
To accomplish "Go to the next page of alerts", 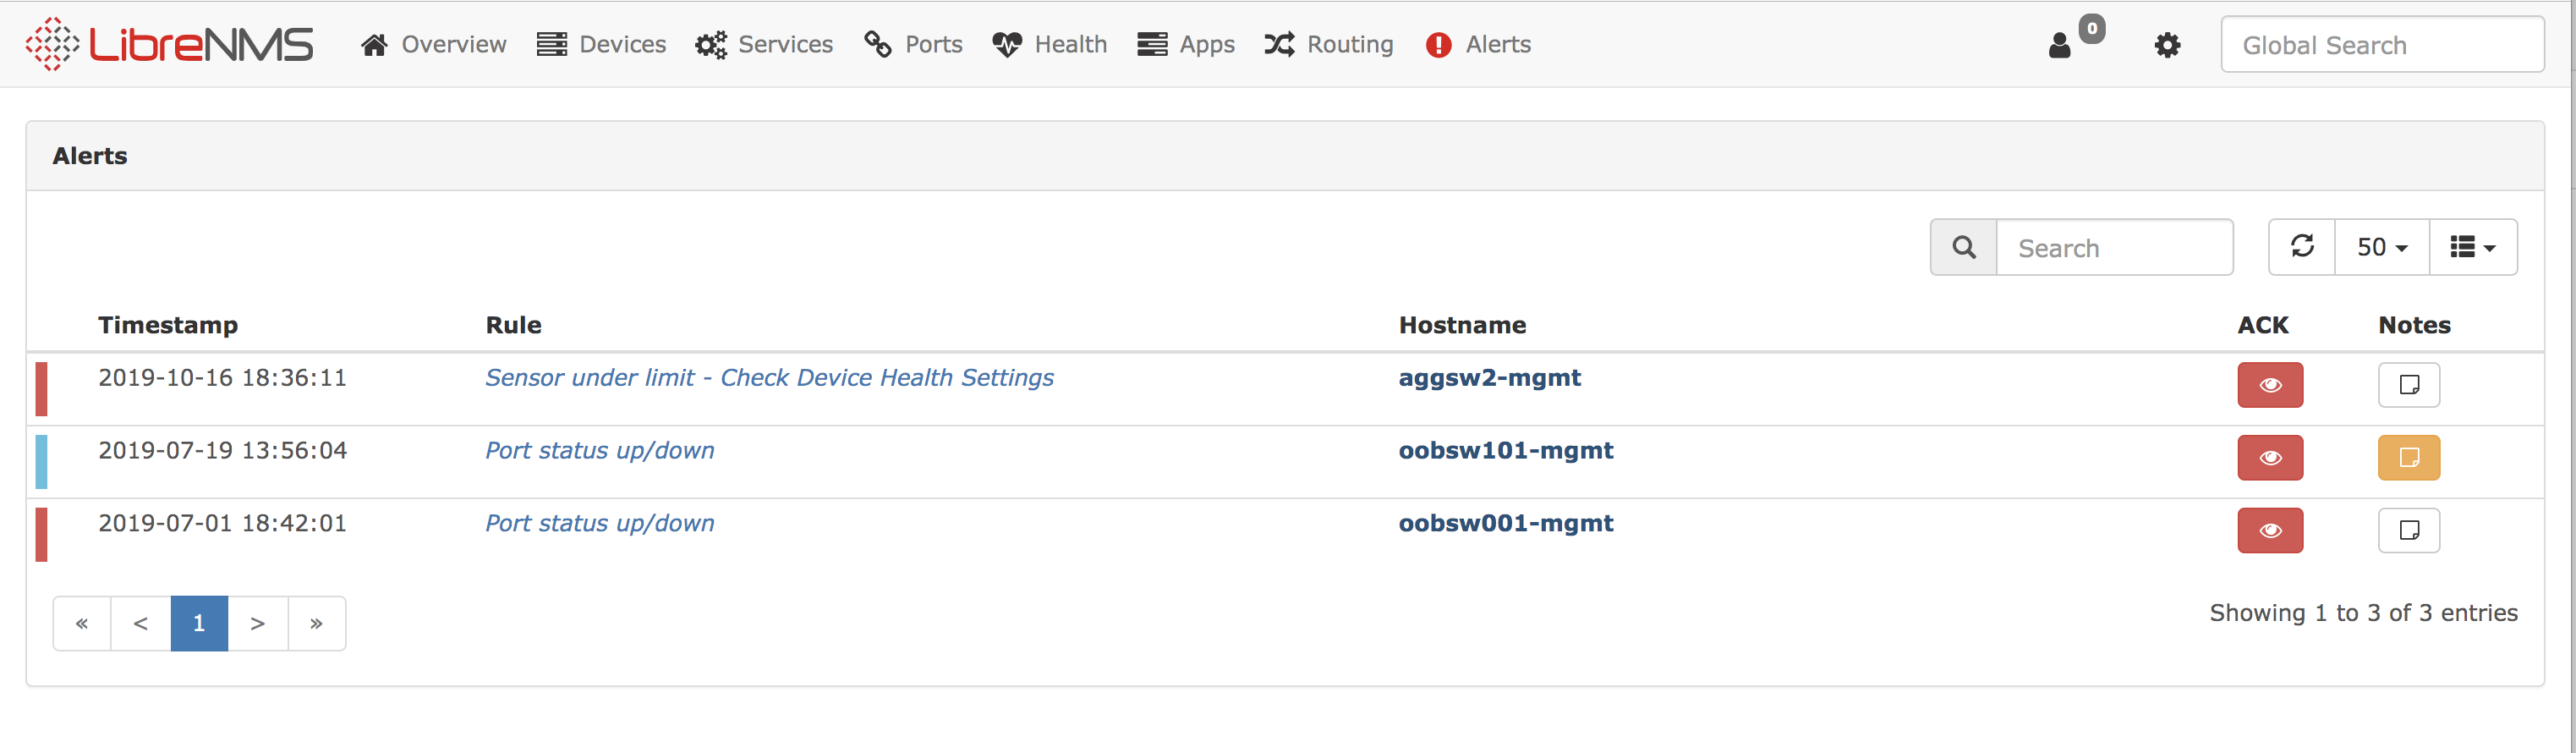I will (x=258, y=623).
